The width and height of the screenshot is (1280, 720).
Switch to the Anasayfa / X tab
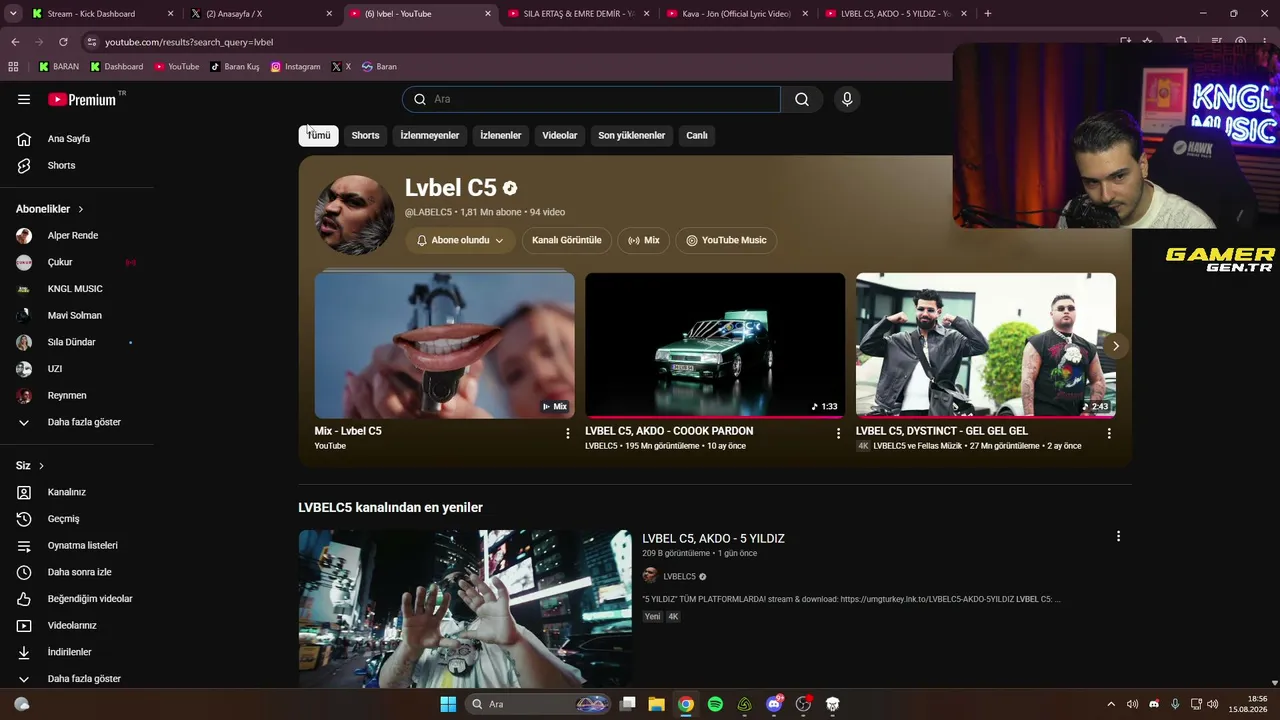click(x=262, y=14)
